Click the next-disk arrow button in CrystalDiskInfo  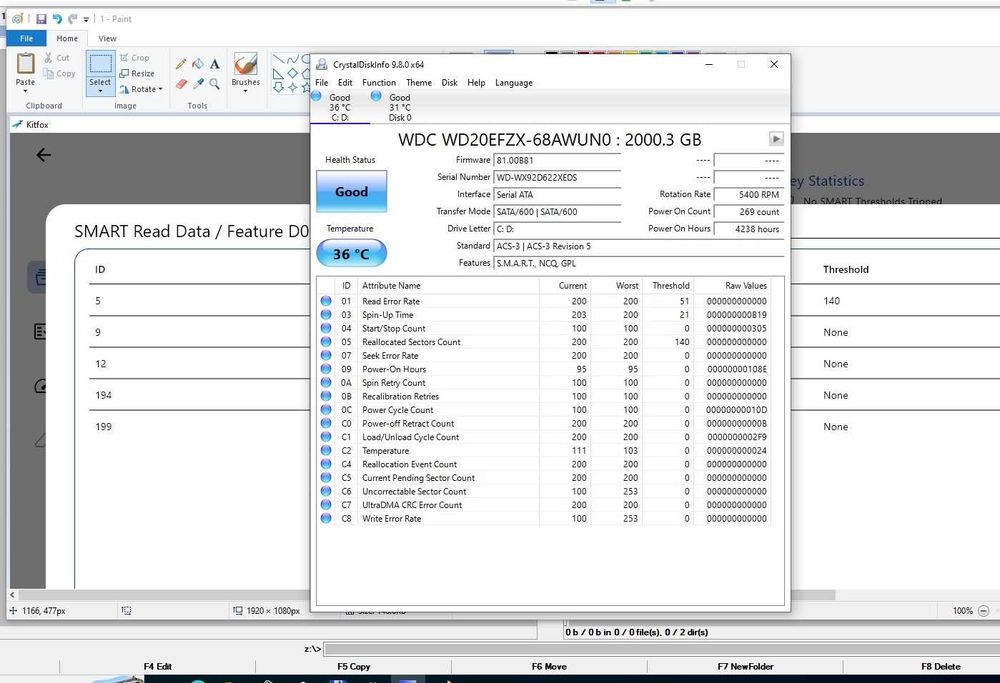coord(776,139)
